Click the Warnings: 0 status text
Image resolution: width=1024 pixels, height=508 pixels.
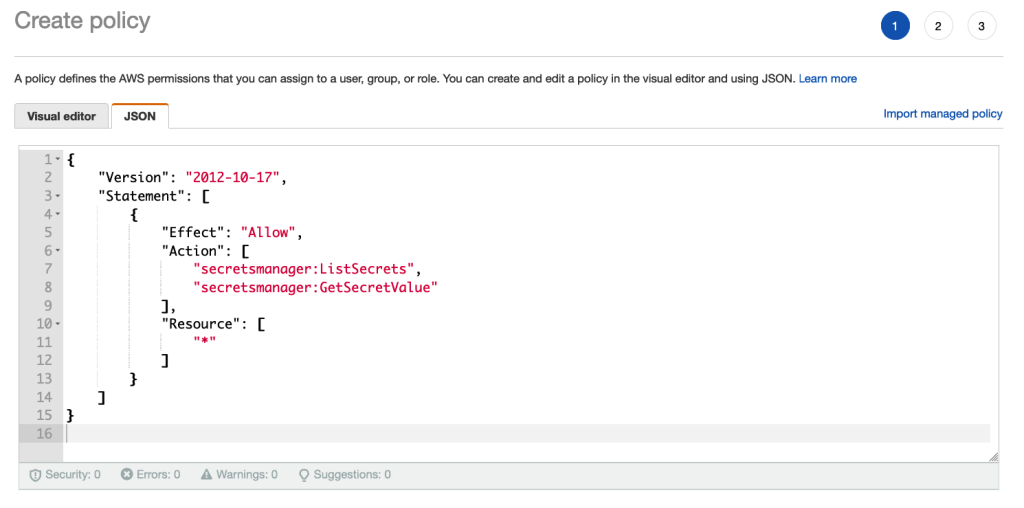[247, 475]
